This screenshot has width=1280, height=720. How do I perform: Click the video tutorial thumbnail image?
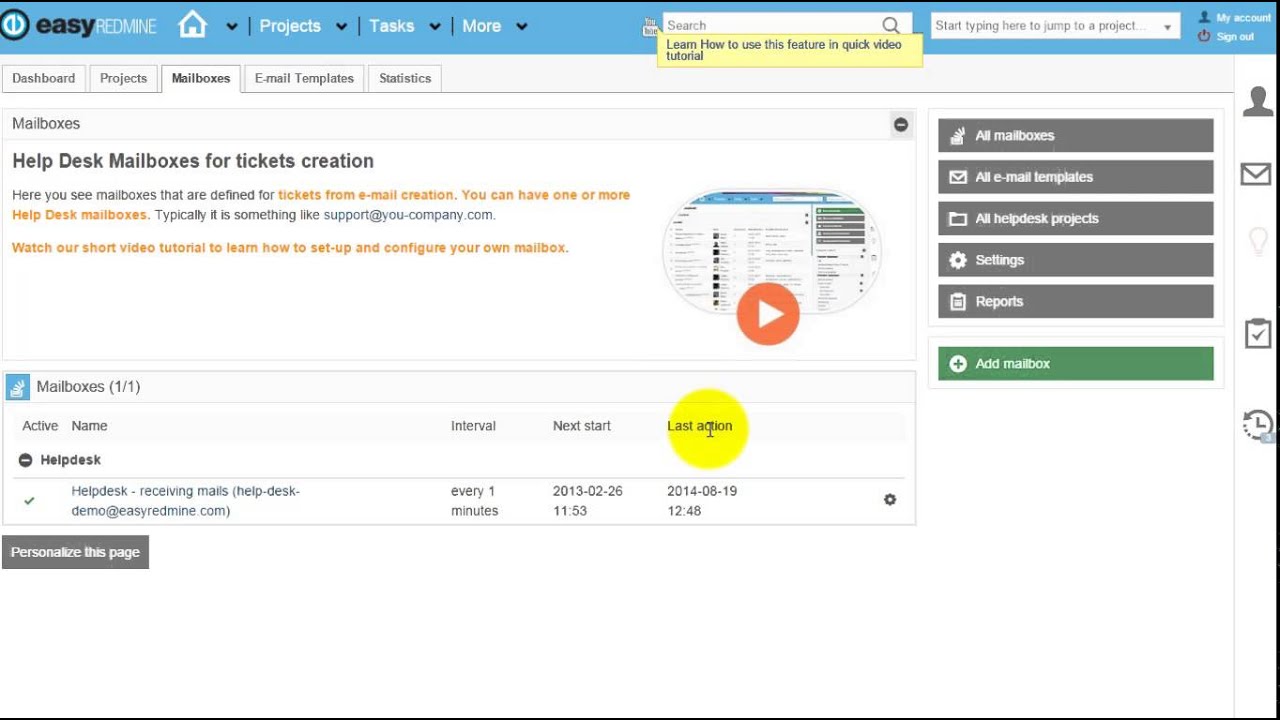pos(771,252)
